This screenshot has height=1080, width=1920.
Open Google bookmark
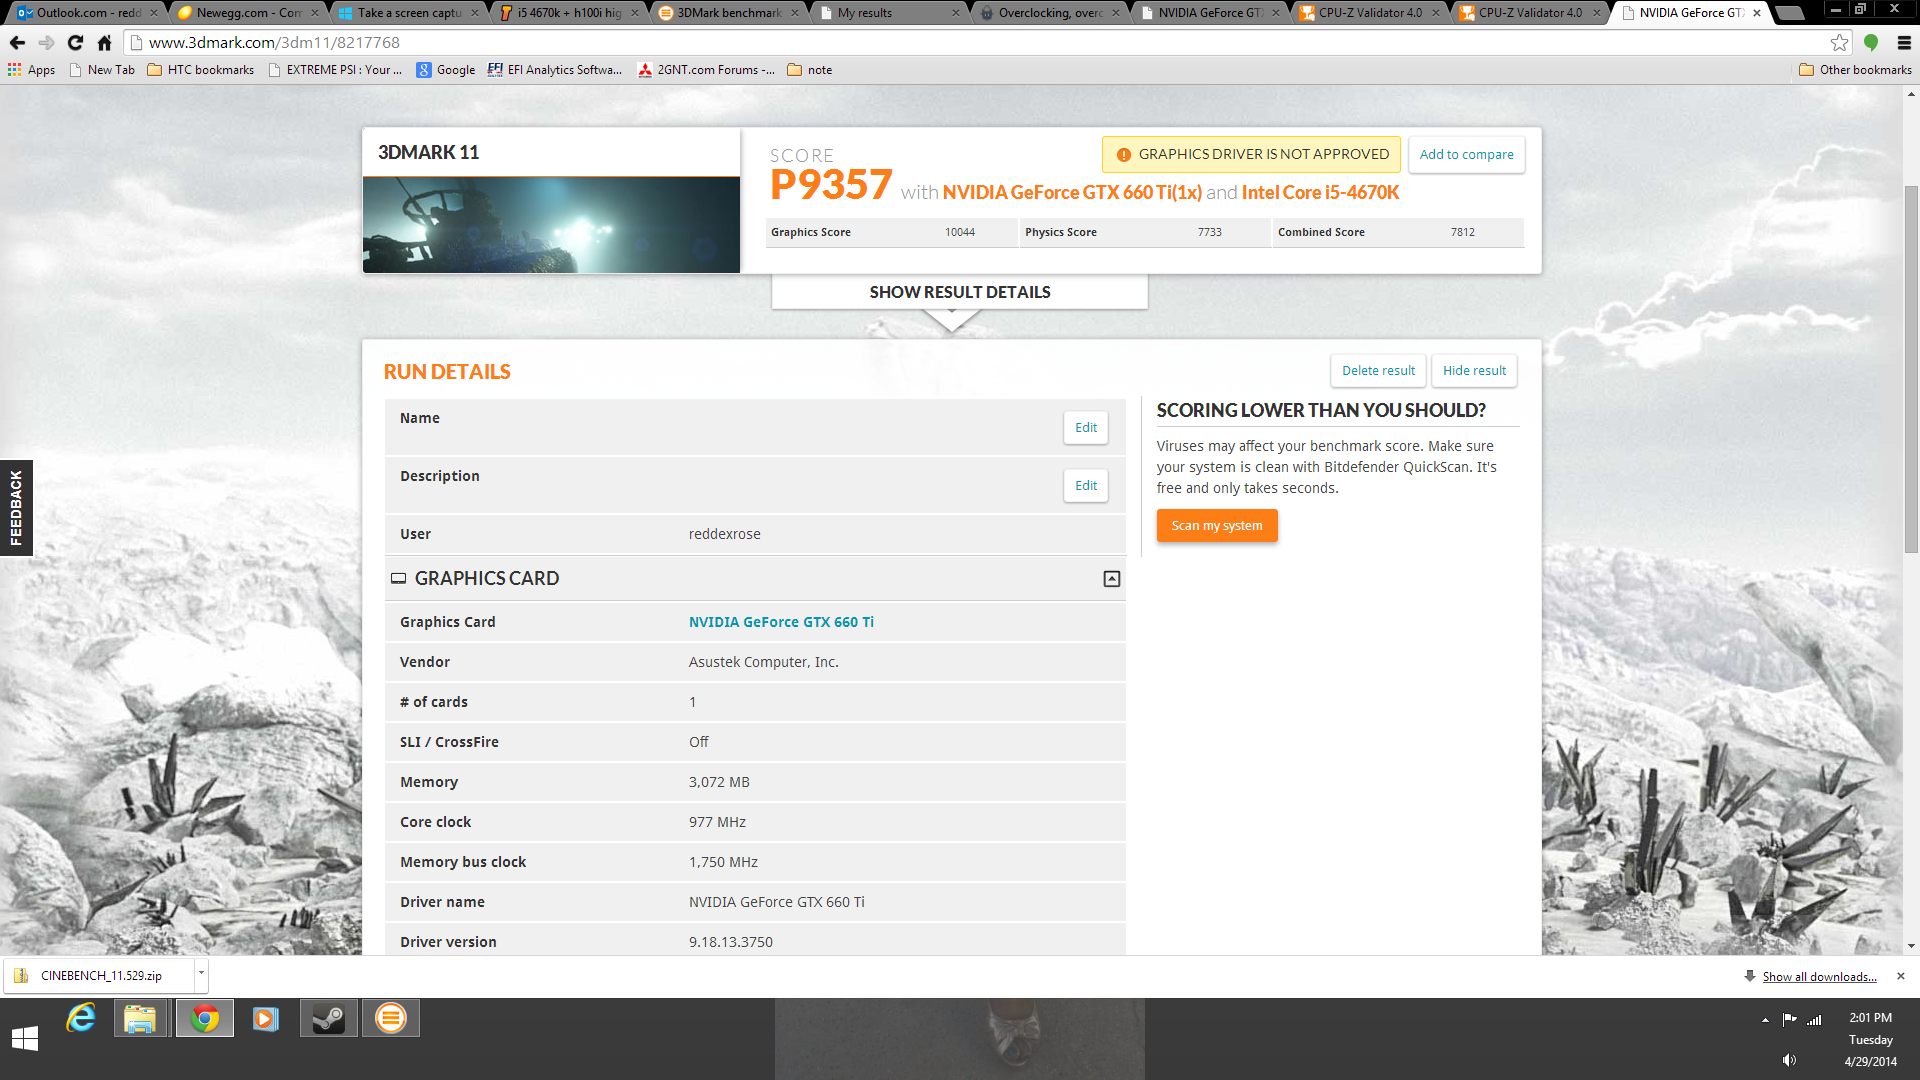(446, 70)
